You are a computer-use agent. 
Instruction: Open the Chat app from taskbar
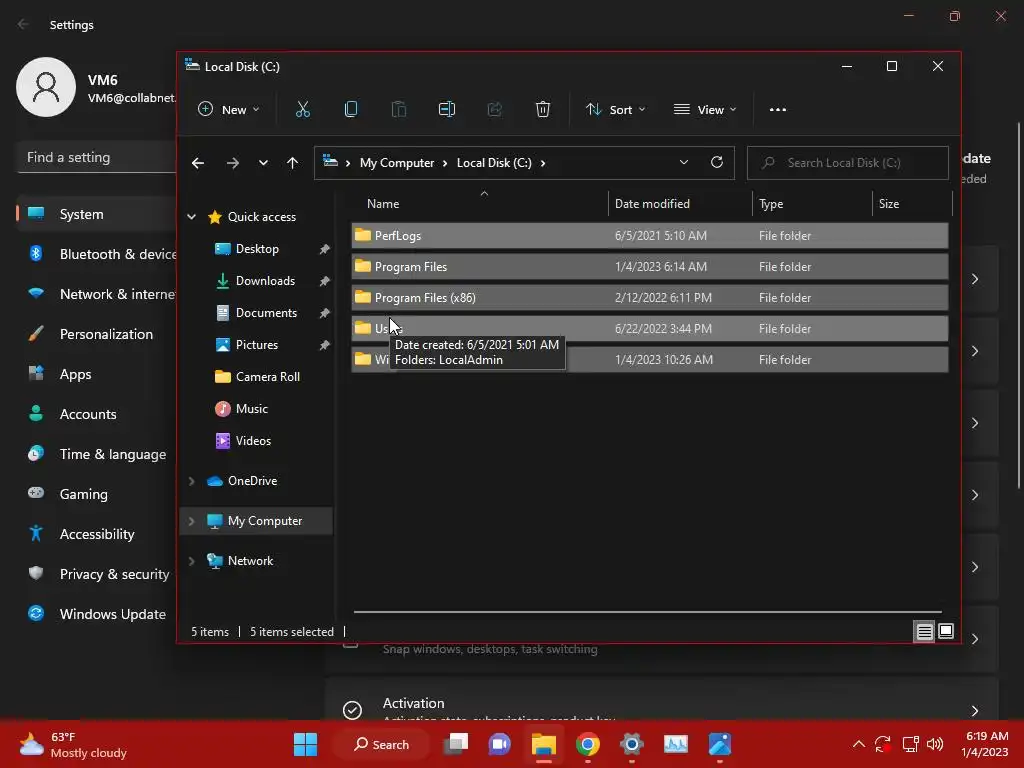pyautogui.click(x=500, y=744)
